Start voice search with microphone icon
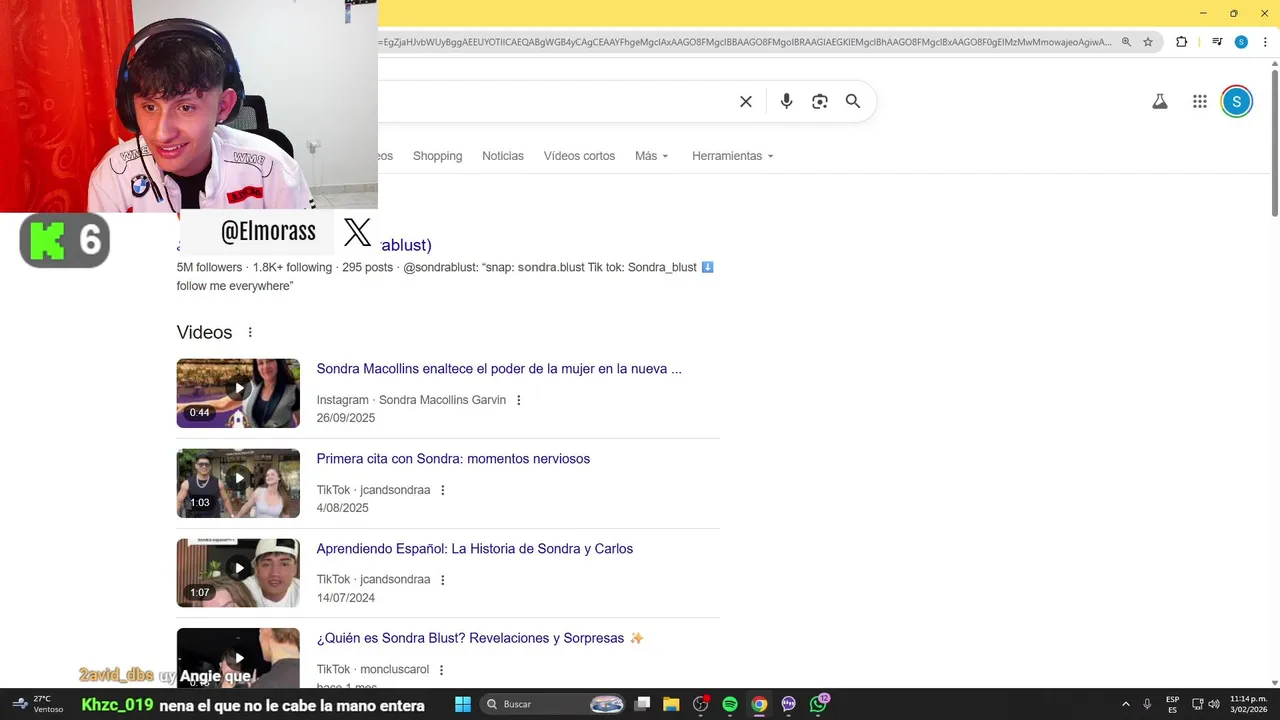1280x720 pixels. 787,101
